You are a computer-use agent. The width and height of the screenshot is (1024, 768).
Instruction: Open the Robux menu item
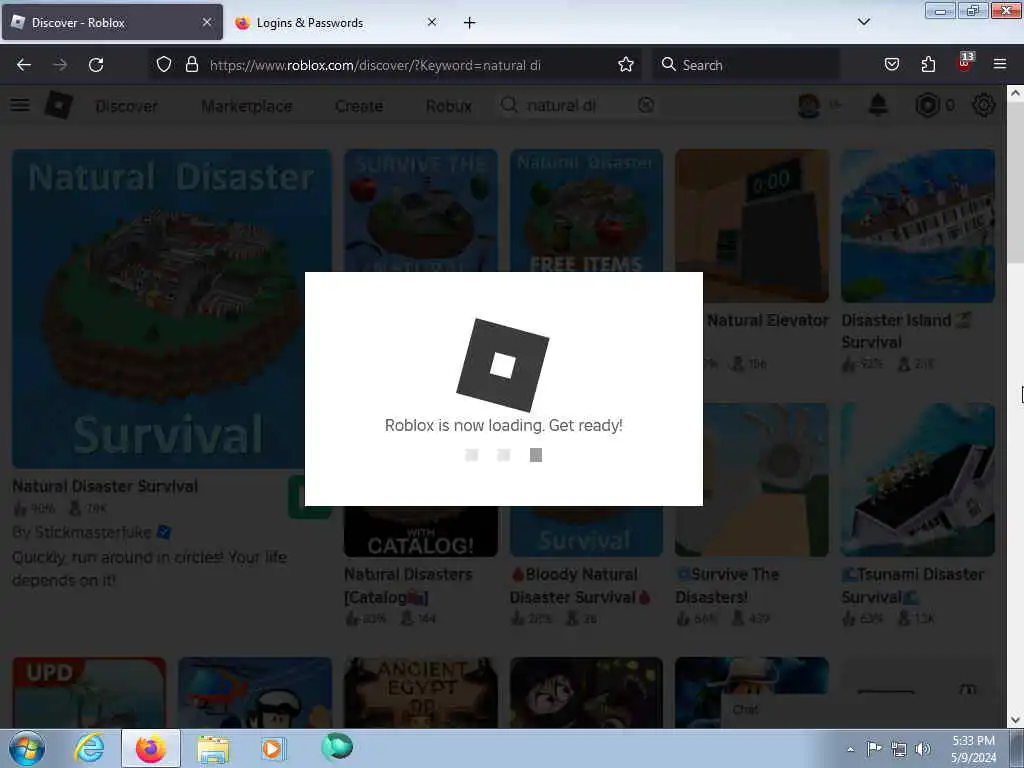pos(449,106)
